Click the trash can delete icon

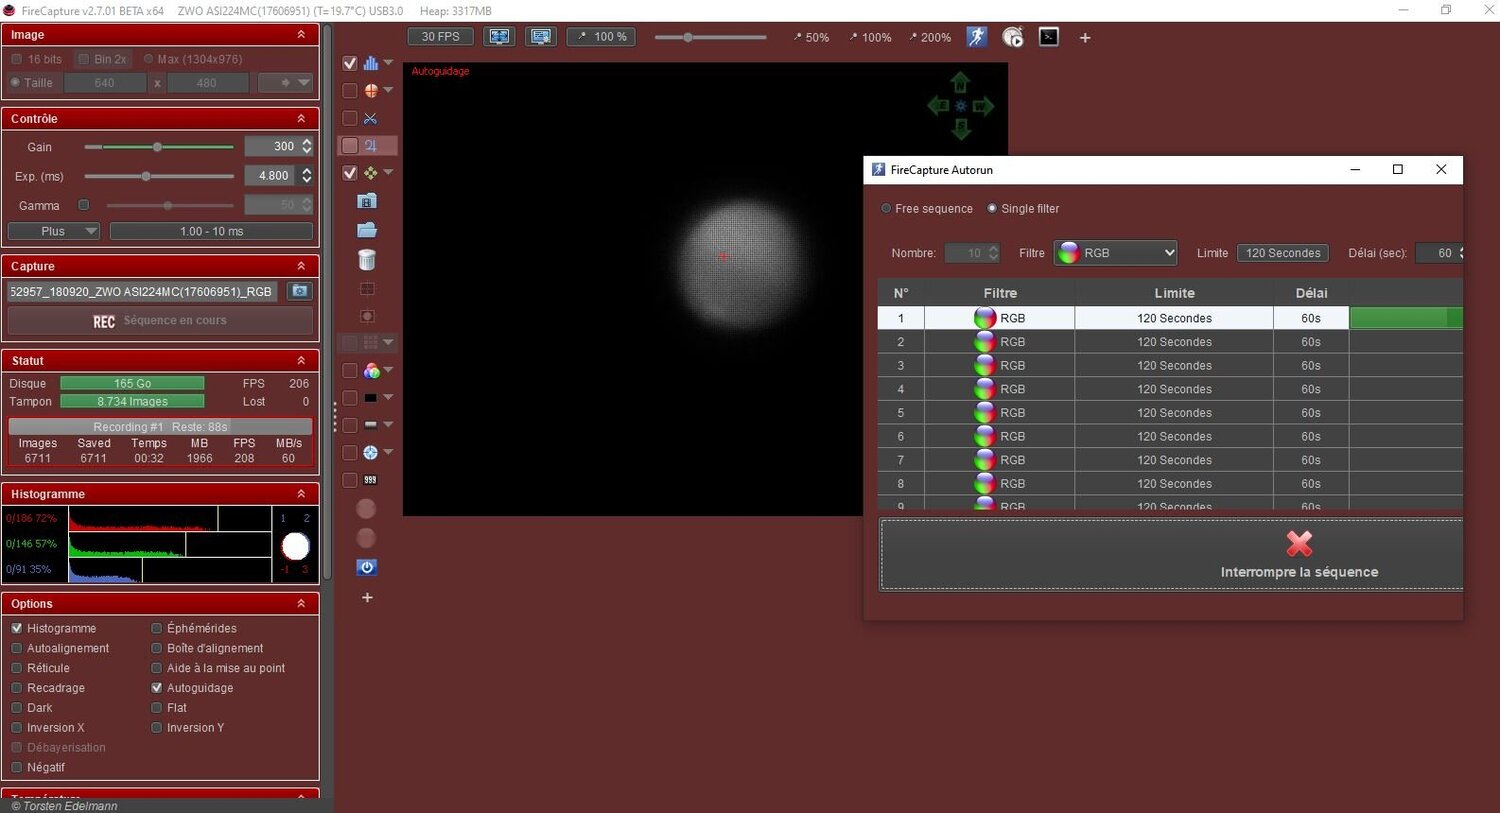click(x=367, y=260)
